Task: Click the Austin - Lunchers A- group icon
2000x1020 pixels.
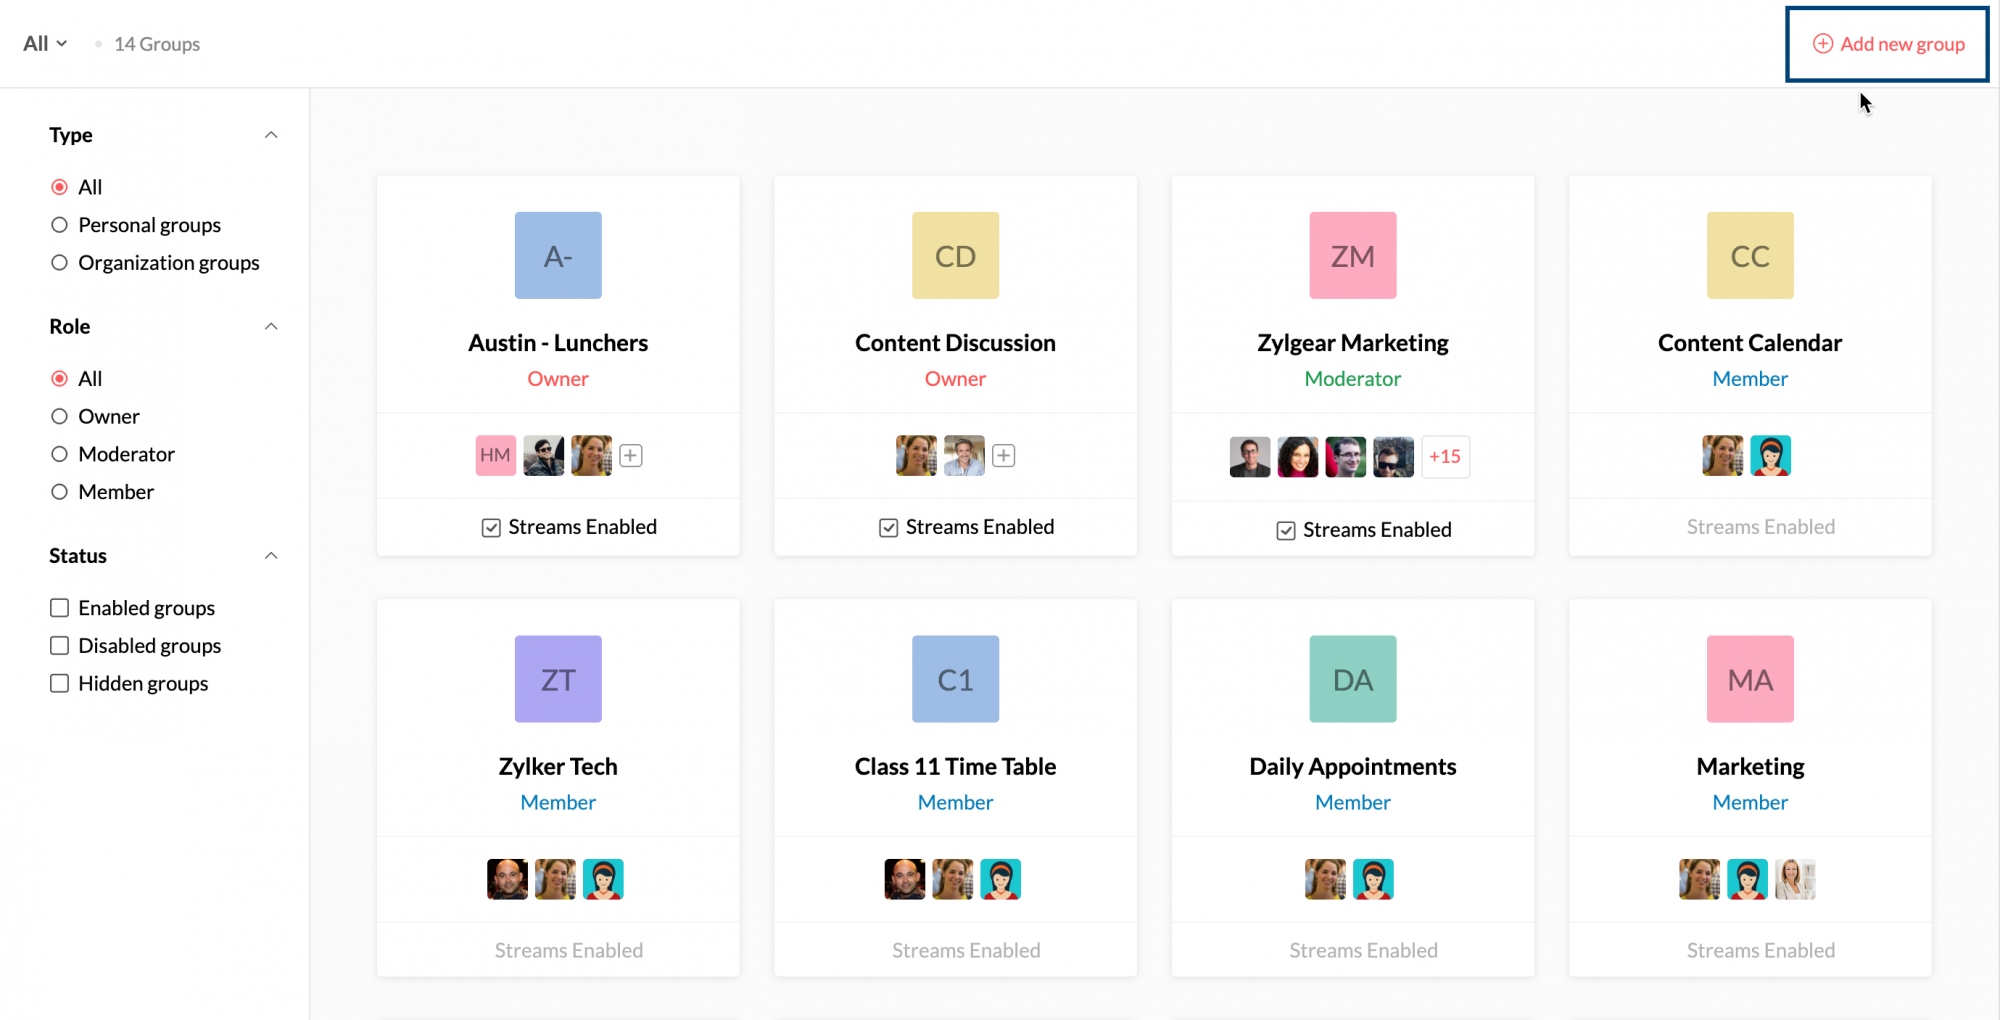Action: pos(558,255)
